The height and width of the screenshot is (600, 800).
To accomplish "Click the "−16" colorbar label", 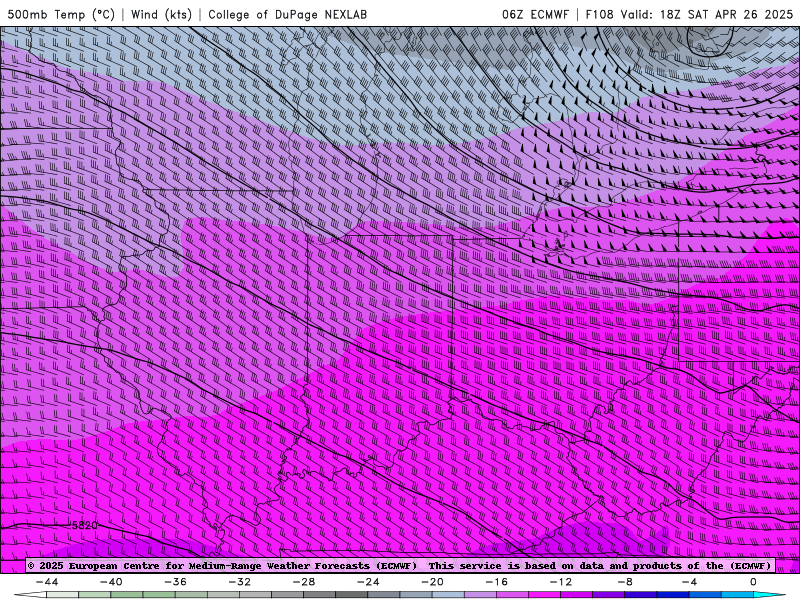I will 497,582.
